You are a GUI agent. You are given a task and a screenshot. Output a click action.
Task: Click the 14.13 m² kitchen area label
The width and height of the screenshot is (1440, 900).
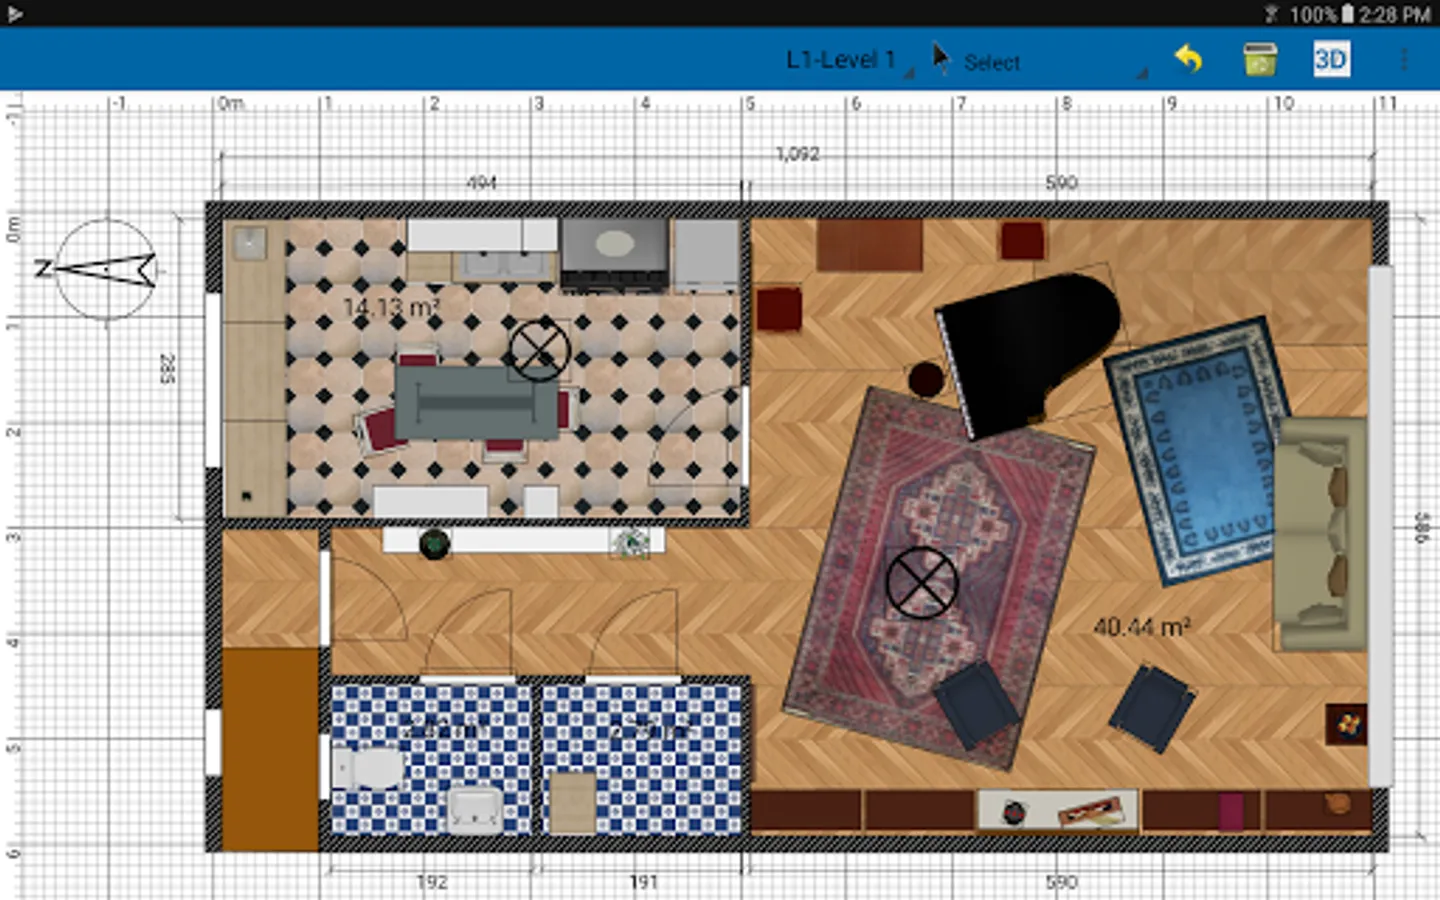coord(391,308)
